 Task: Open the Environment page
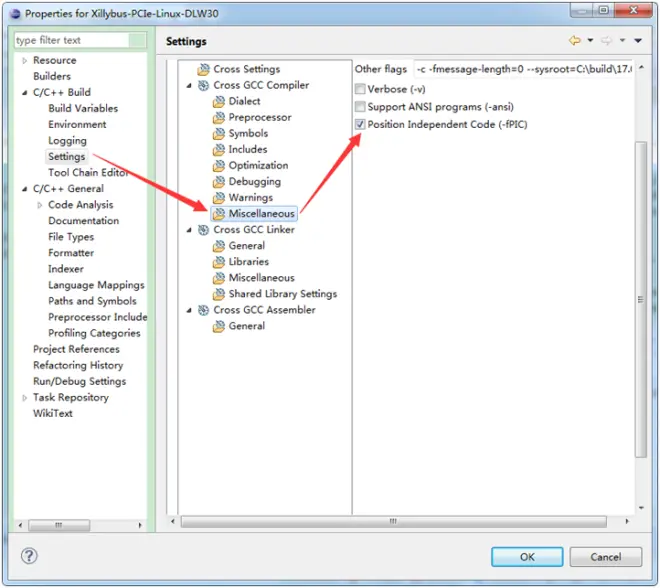click(x=77, y=124)
